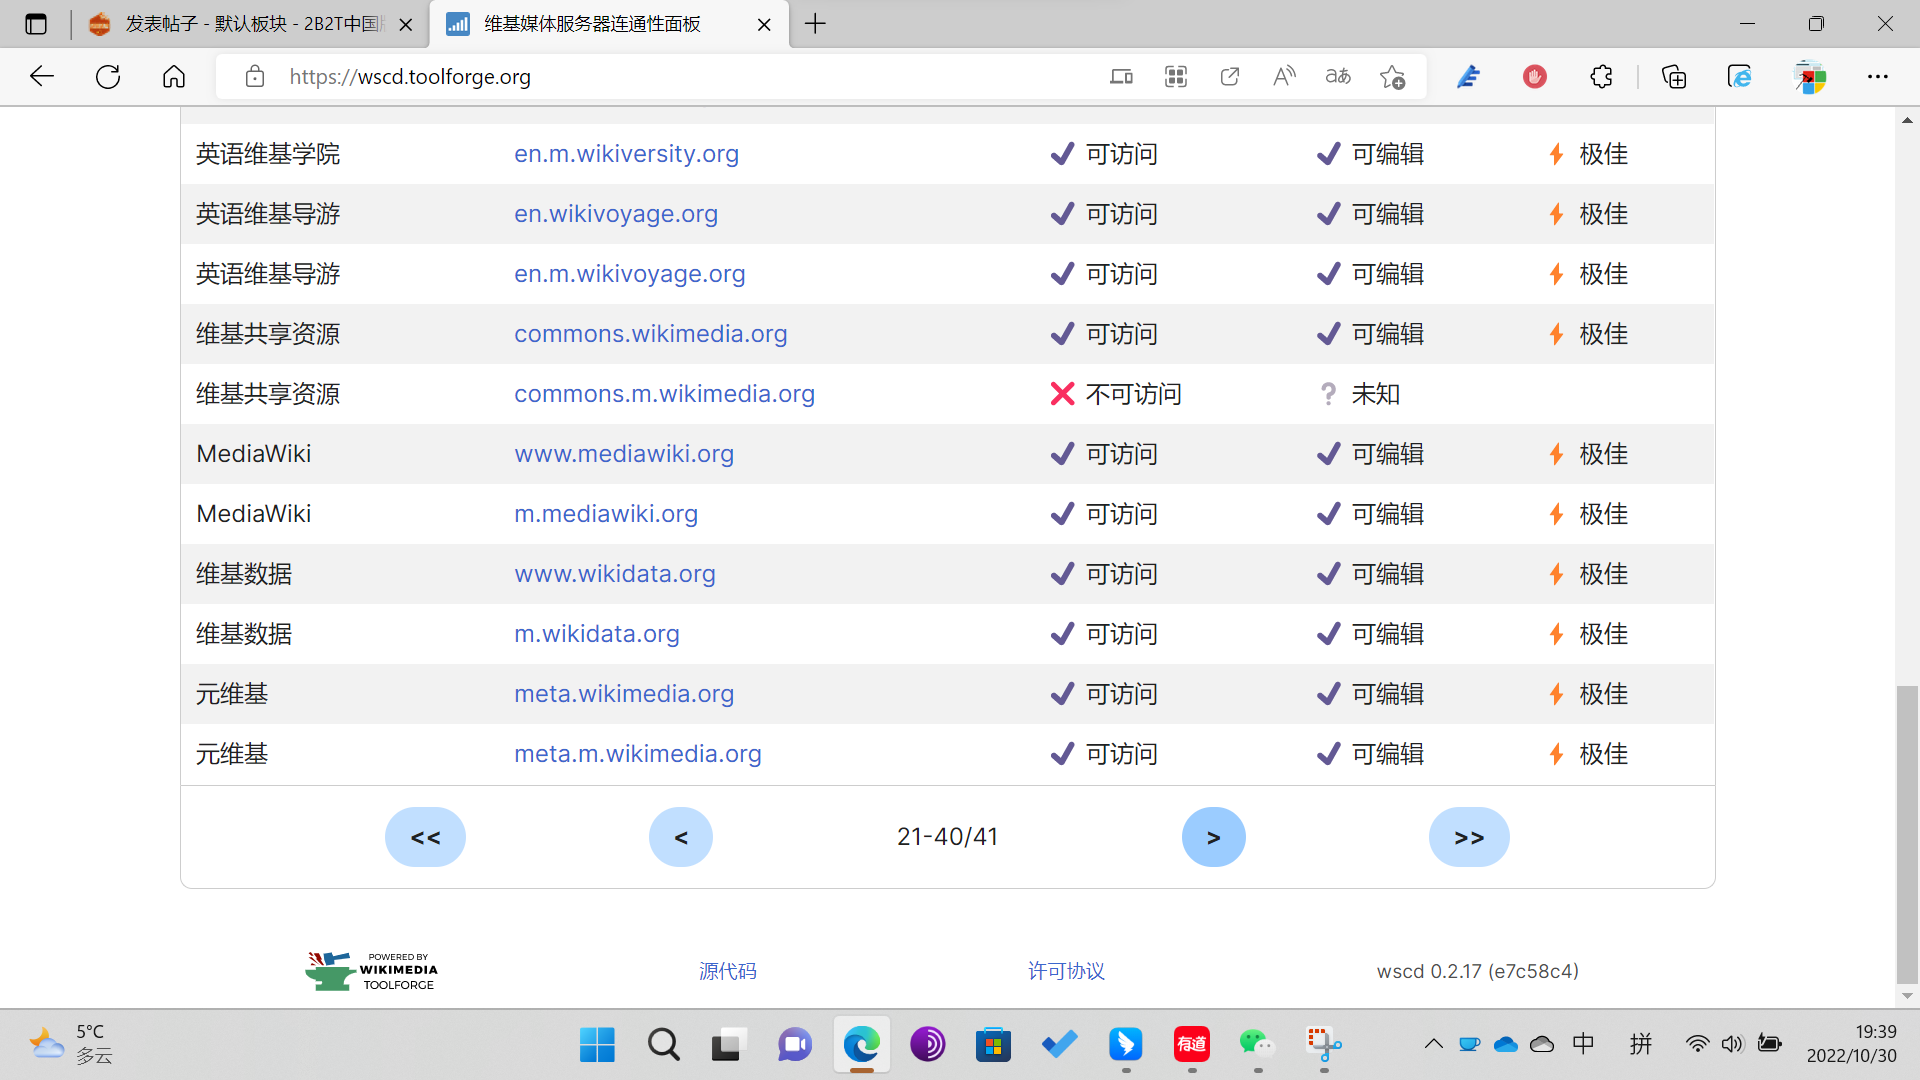This screenshot has height=1080, width=1920.
Task: Open www.mediawiki.org link
Action: click(624, 454)
